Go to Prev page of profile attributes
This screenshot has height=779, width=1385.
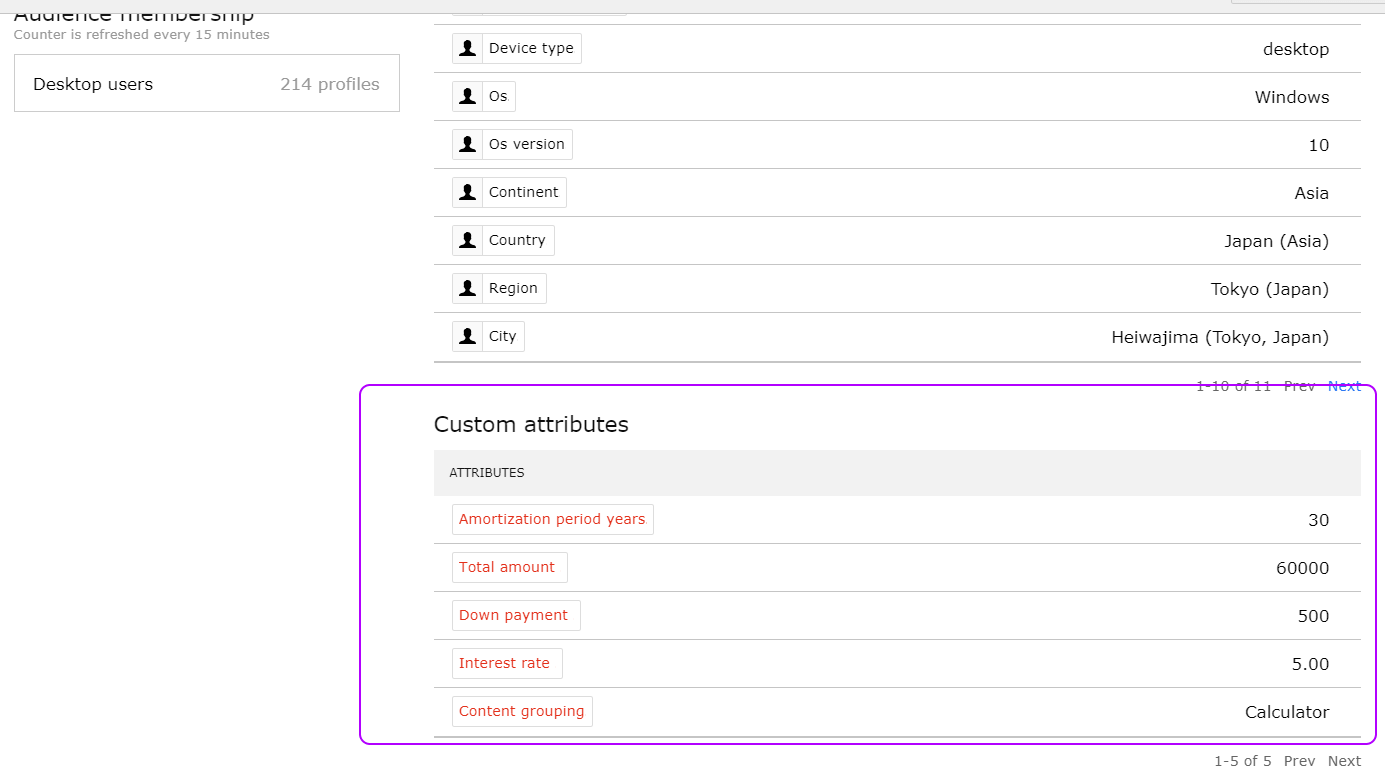pos(1299,387)
